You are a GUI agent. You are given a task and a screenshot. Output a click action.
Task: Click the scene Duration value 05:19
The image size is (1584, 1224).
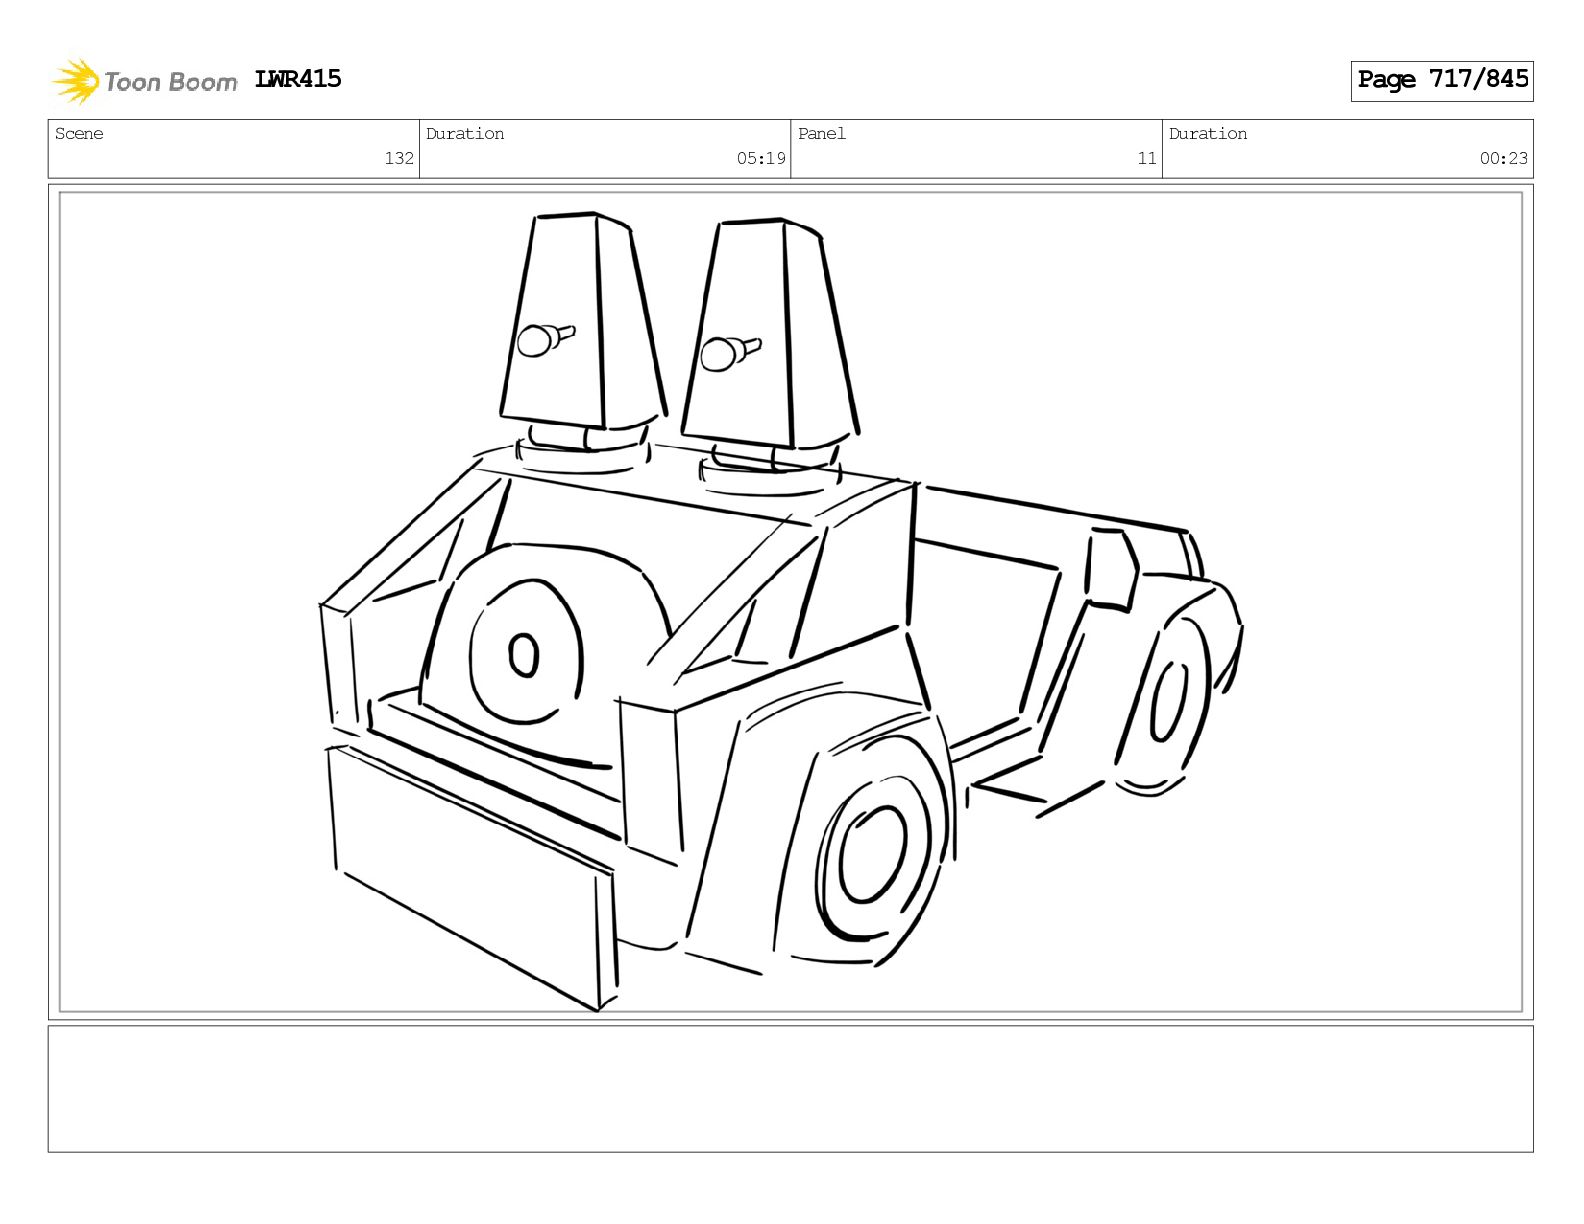tap(761, 158)
